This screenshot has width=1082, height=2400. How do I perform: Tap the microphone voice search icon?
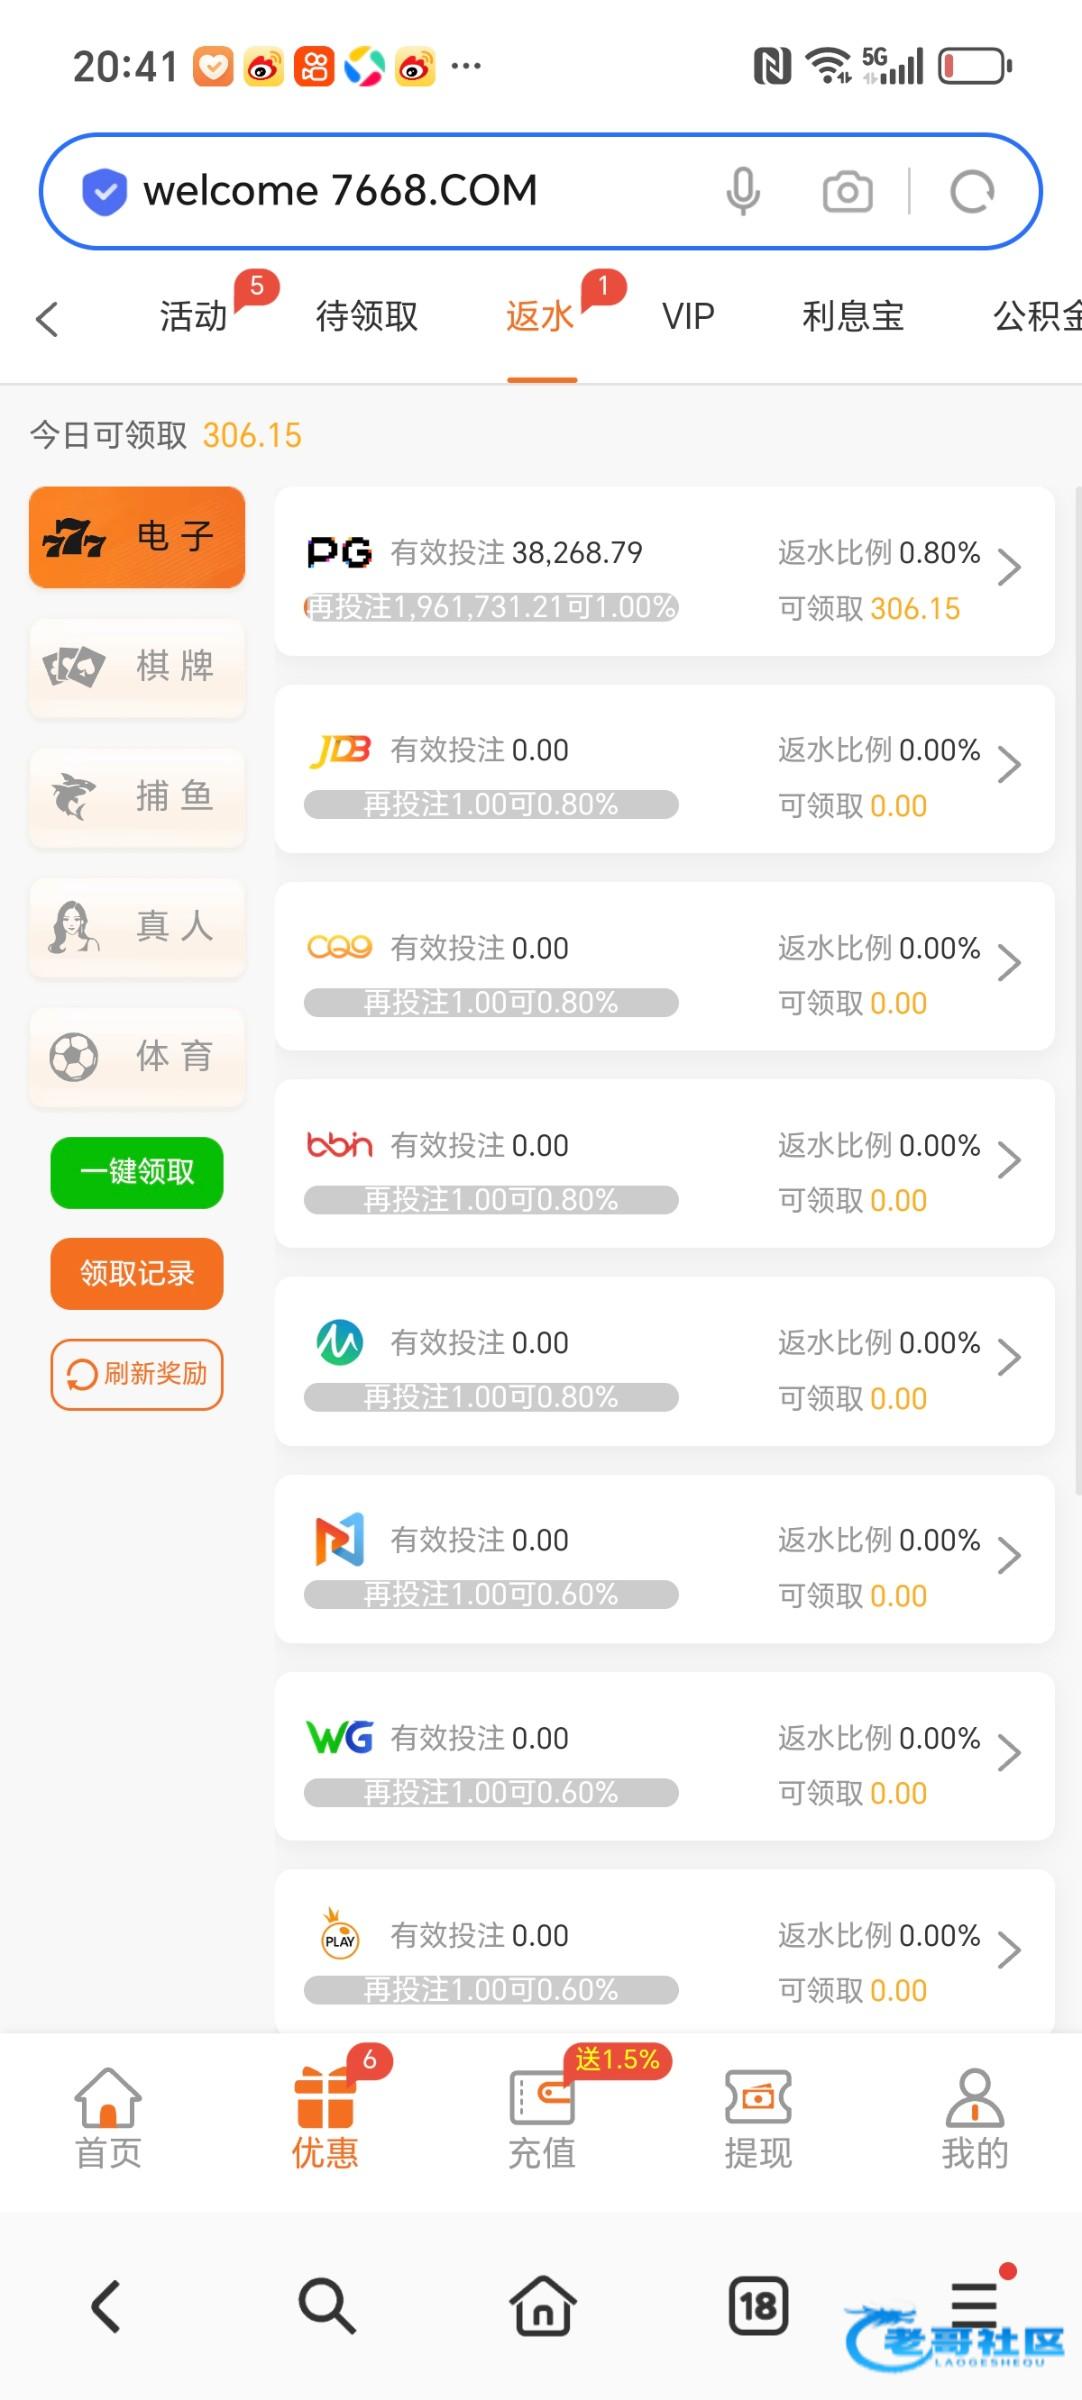pos(743,191)
